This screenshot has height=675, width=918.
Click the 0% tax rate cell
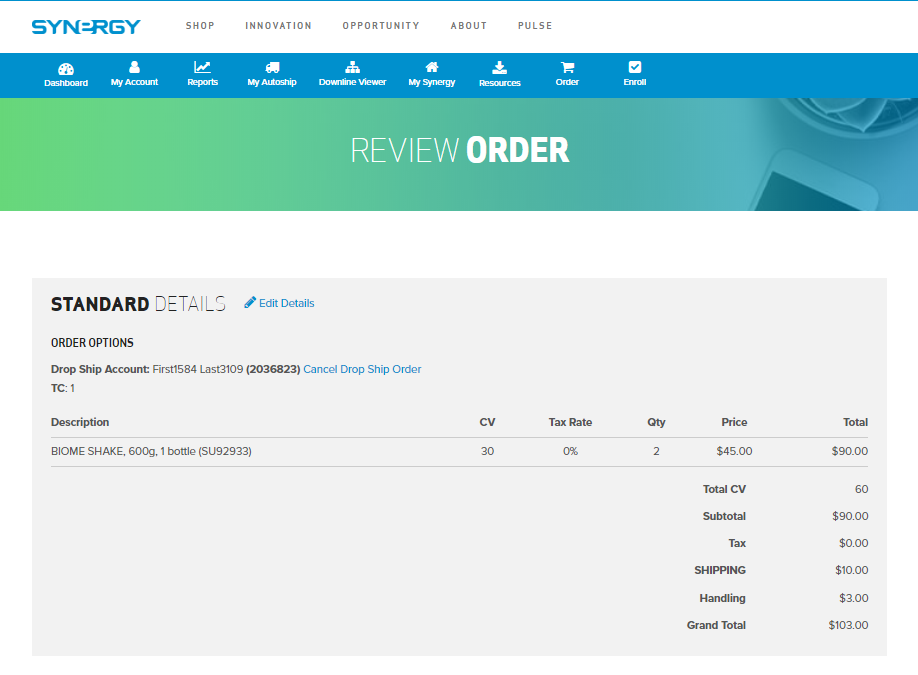pos(570,451)
